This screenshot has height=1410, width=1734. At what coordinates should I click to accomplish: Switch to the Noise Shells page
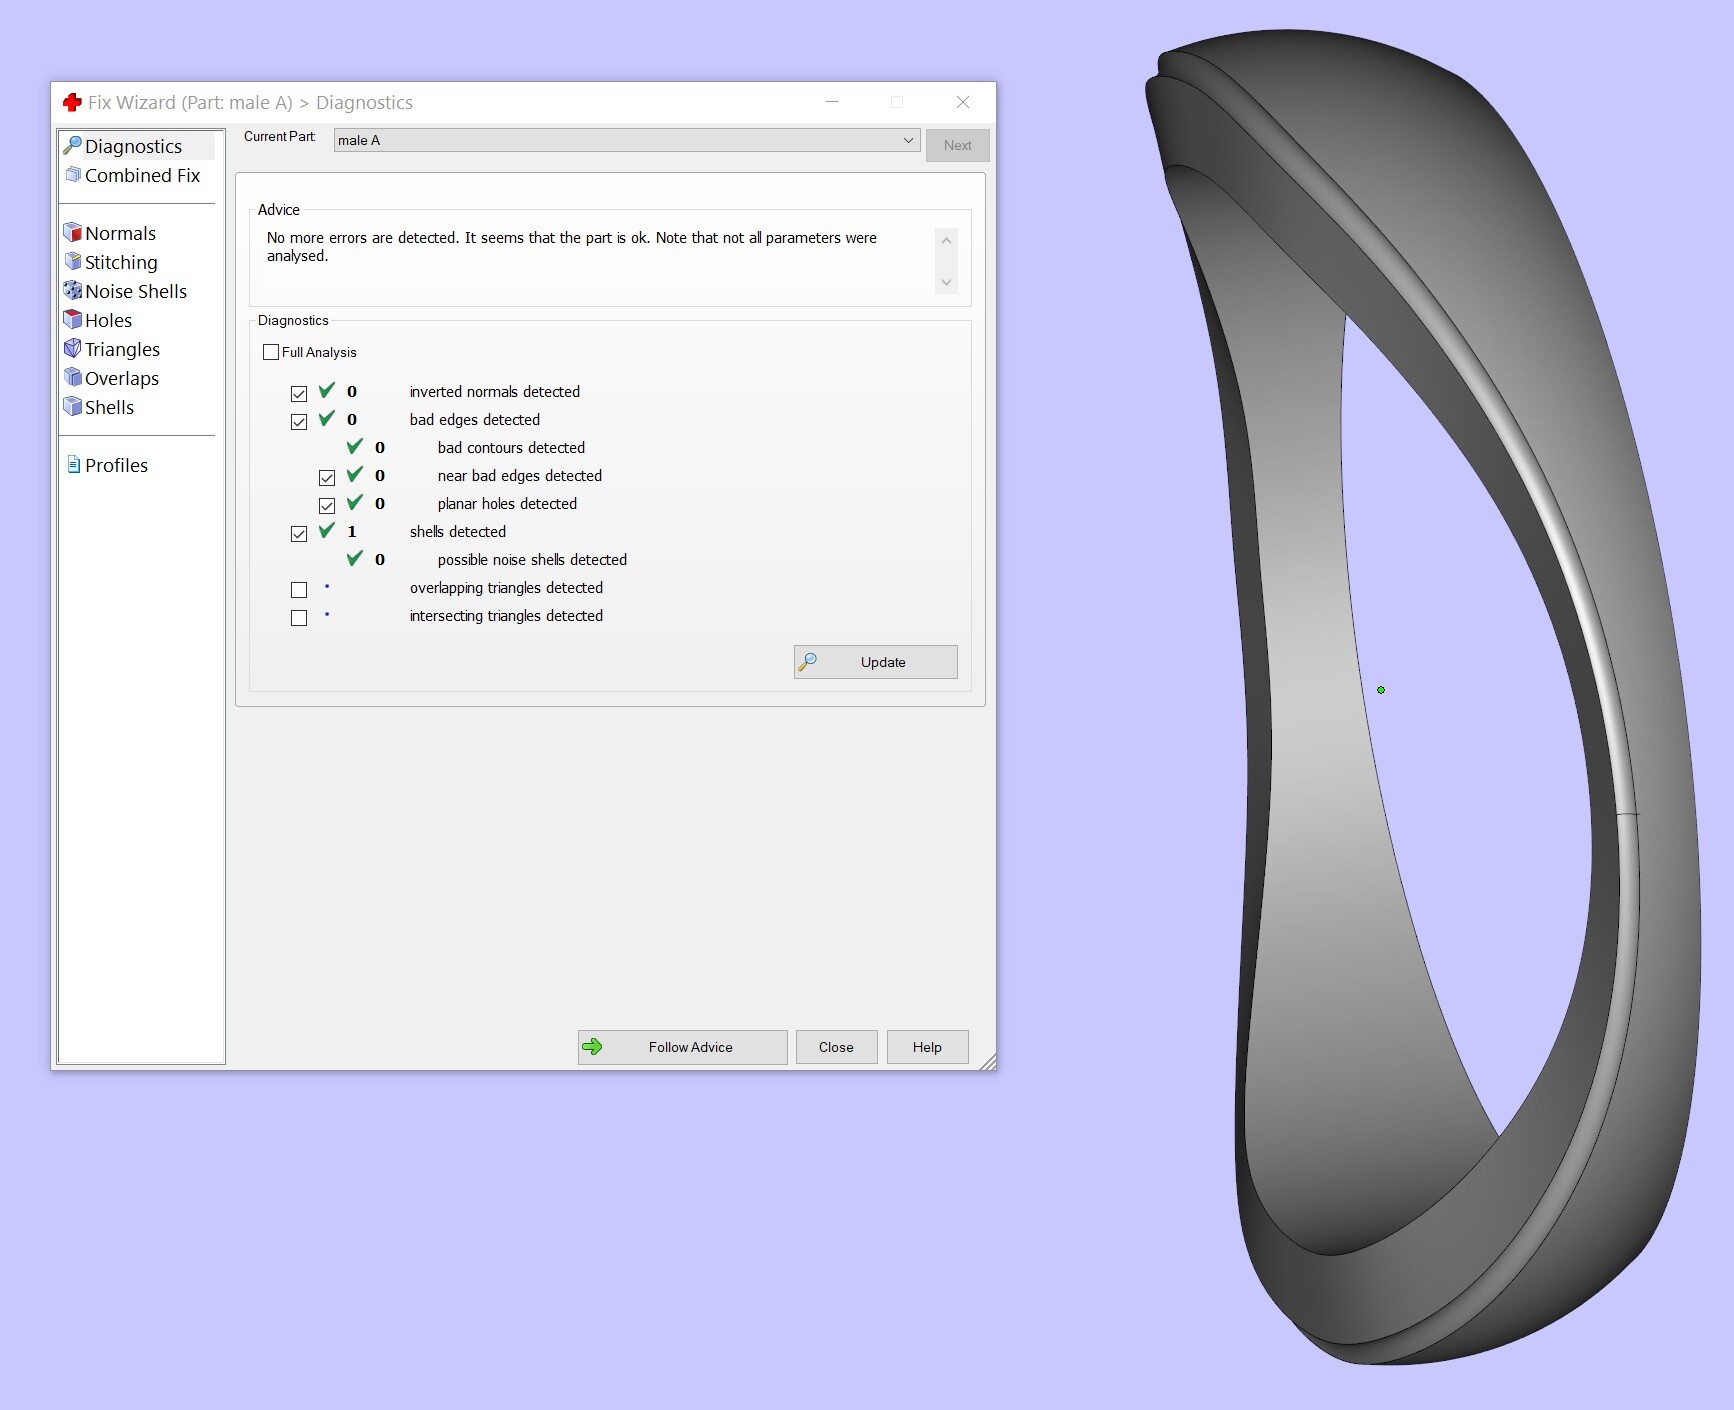pos(136,291)
